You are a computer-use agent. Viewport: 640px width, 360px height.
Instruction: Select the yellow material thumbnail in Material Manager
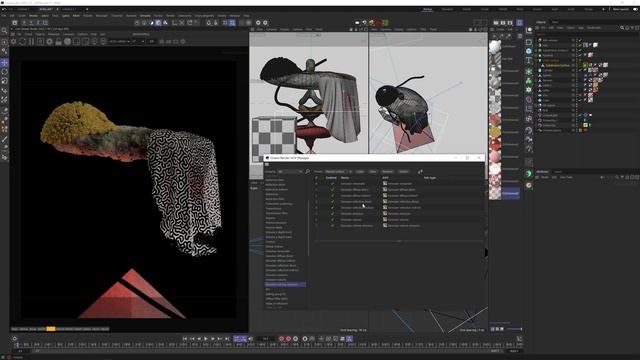[x=495, y=132]
